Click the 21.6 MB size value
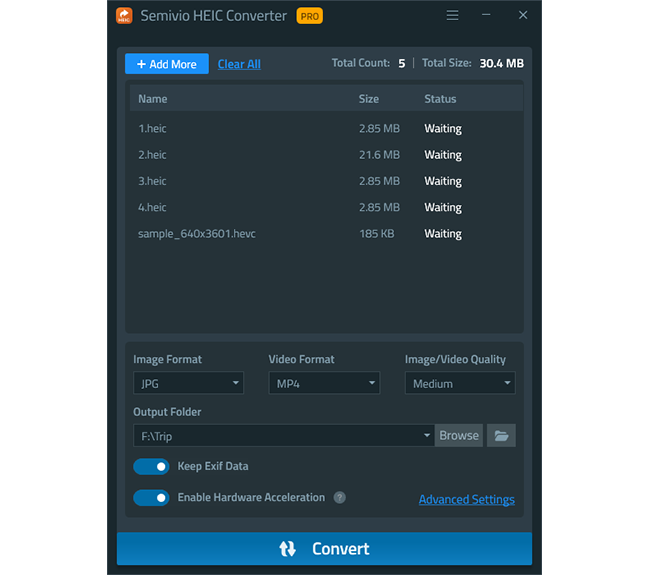 pos(379,155)
